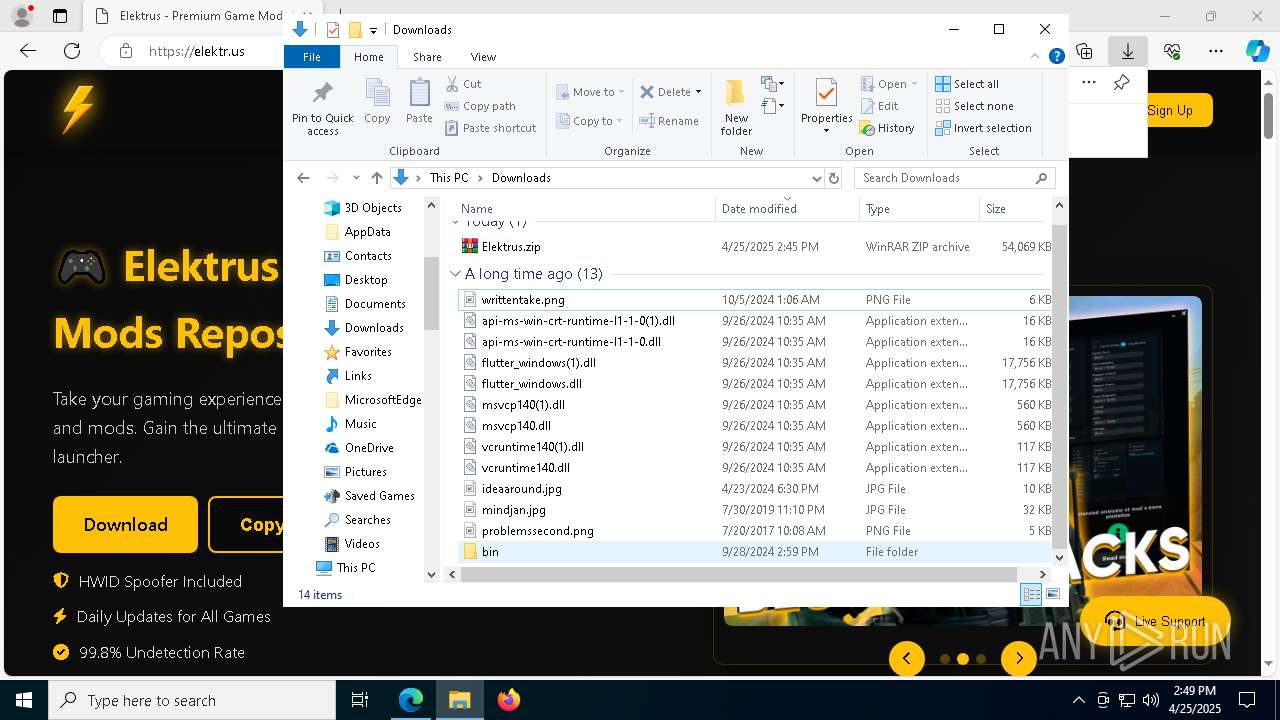Image resolution: width=1280 pixels, height=720 pixels.
Task: Click the Cut scissors command
Action: coord(464,84)
